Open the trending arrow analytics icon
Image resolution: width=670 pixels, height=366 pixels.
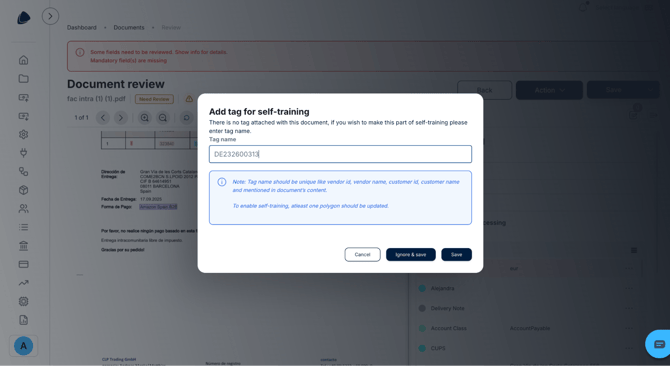[24, 283]
